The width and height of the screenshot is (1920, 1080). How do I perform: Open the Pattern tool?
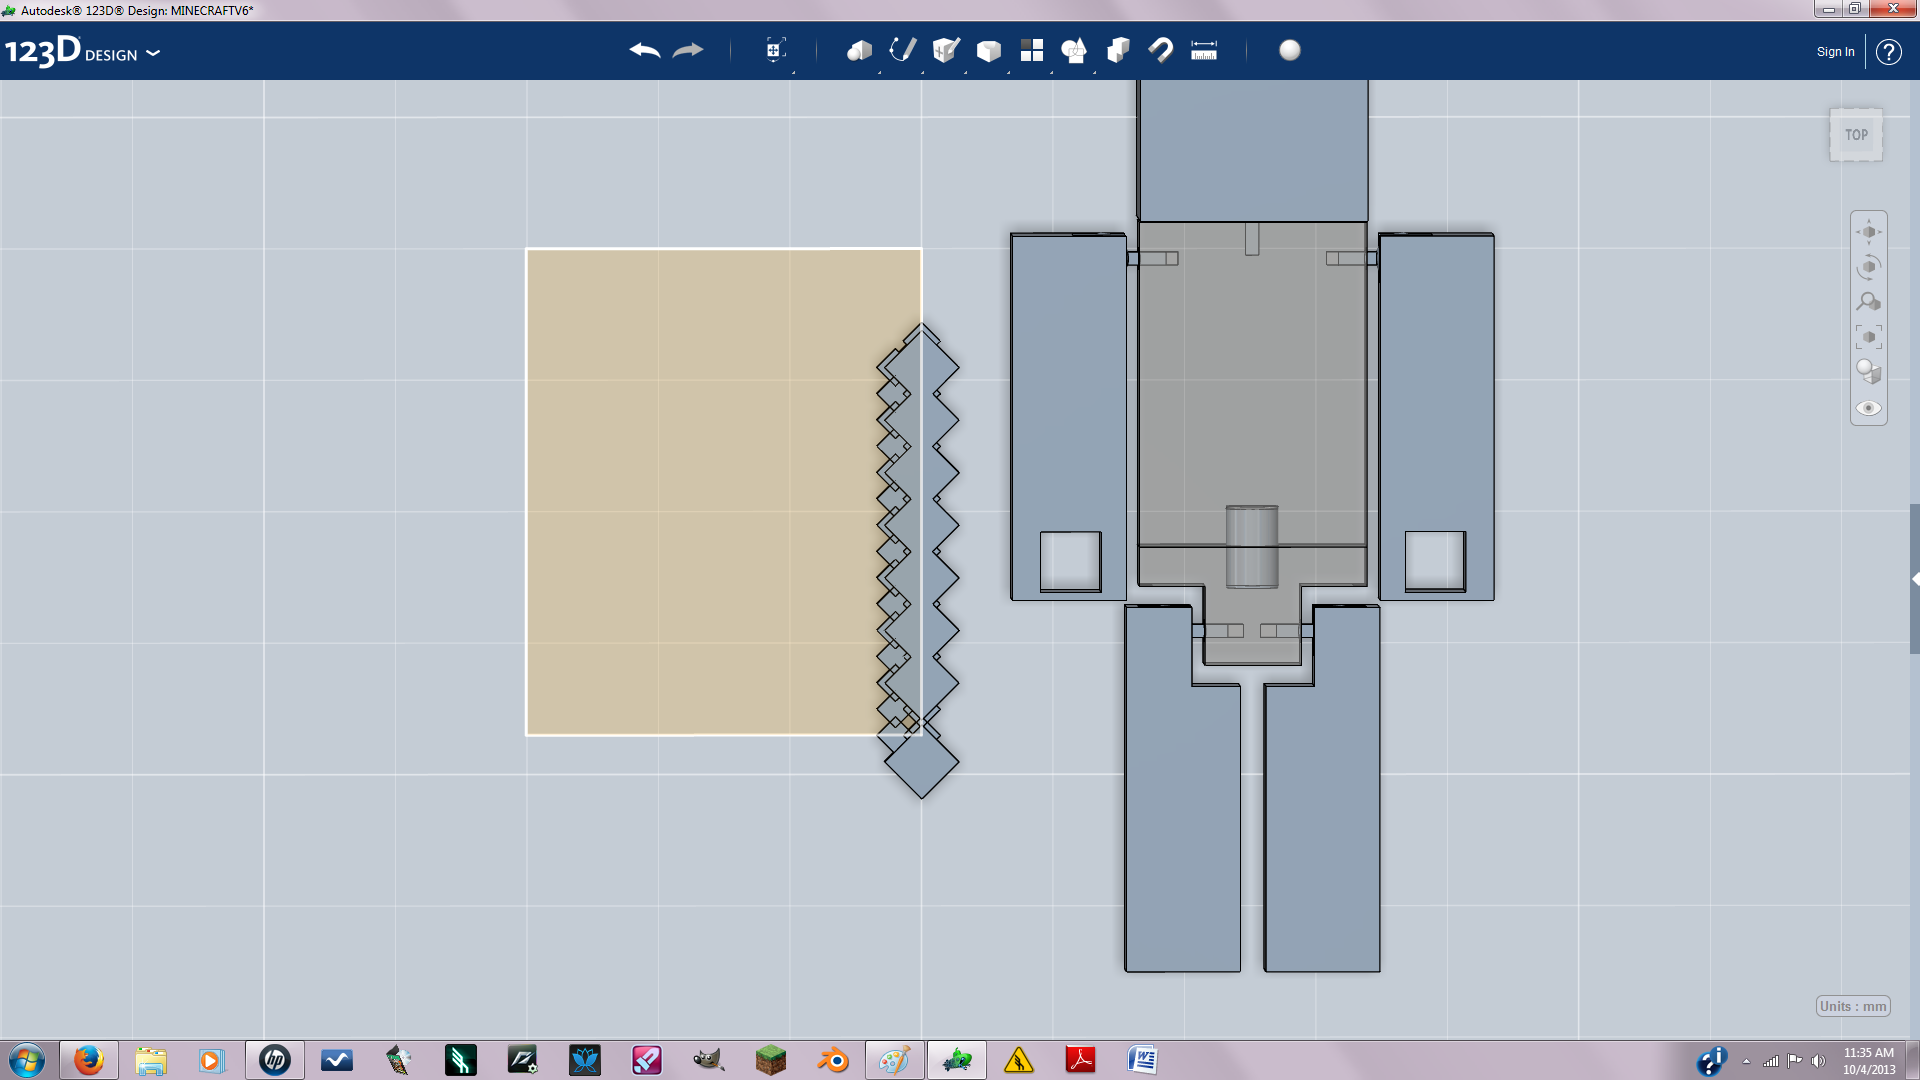coord(1032,50)
